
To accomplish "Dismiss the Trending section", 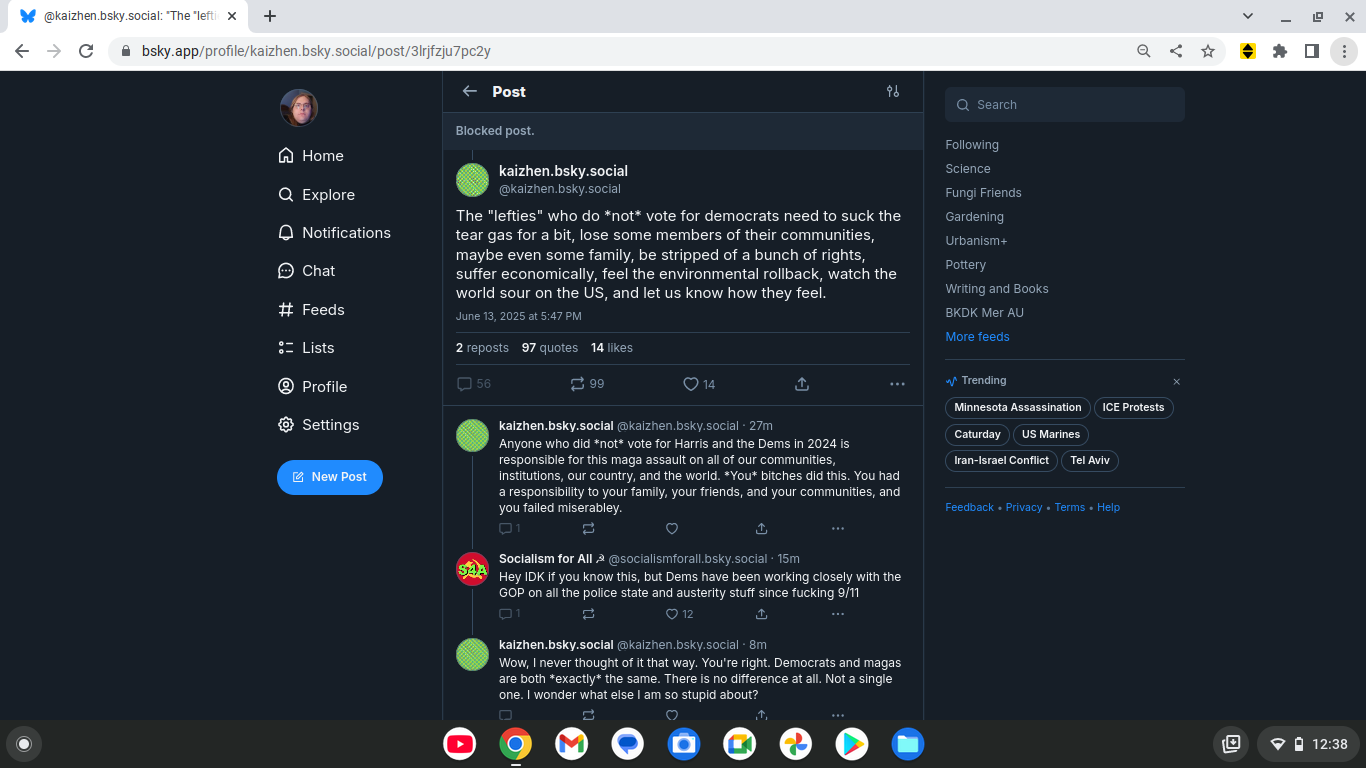I will [x=1177, y=381].
